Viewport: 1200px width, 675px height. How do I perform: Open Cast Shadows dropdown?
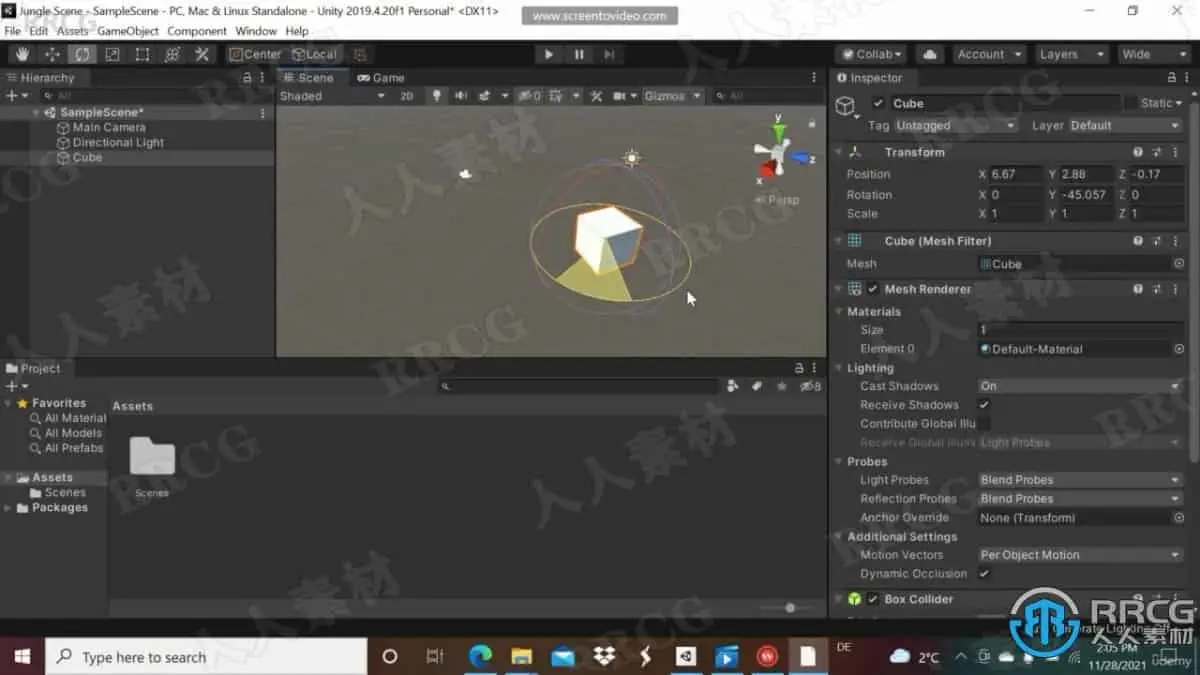(x=1081, y=386)
